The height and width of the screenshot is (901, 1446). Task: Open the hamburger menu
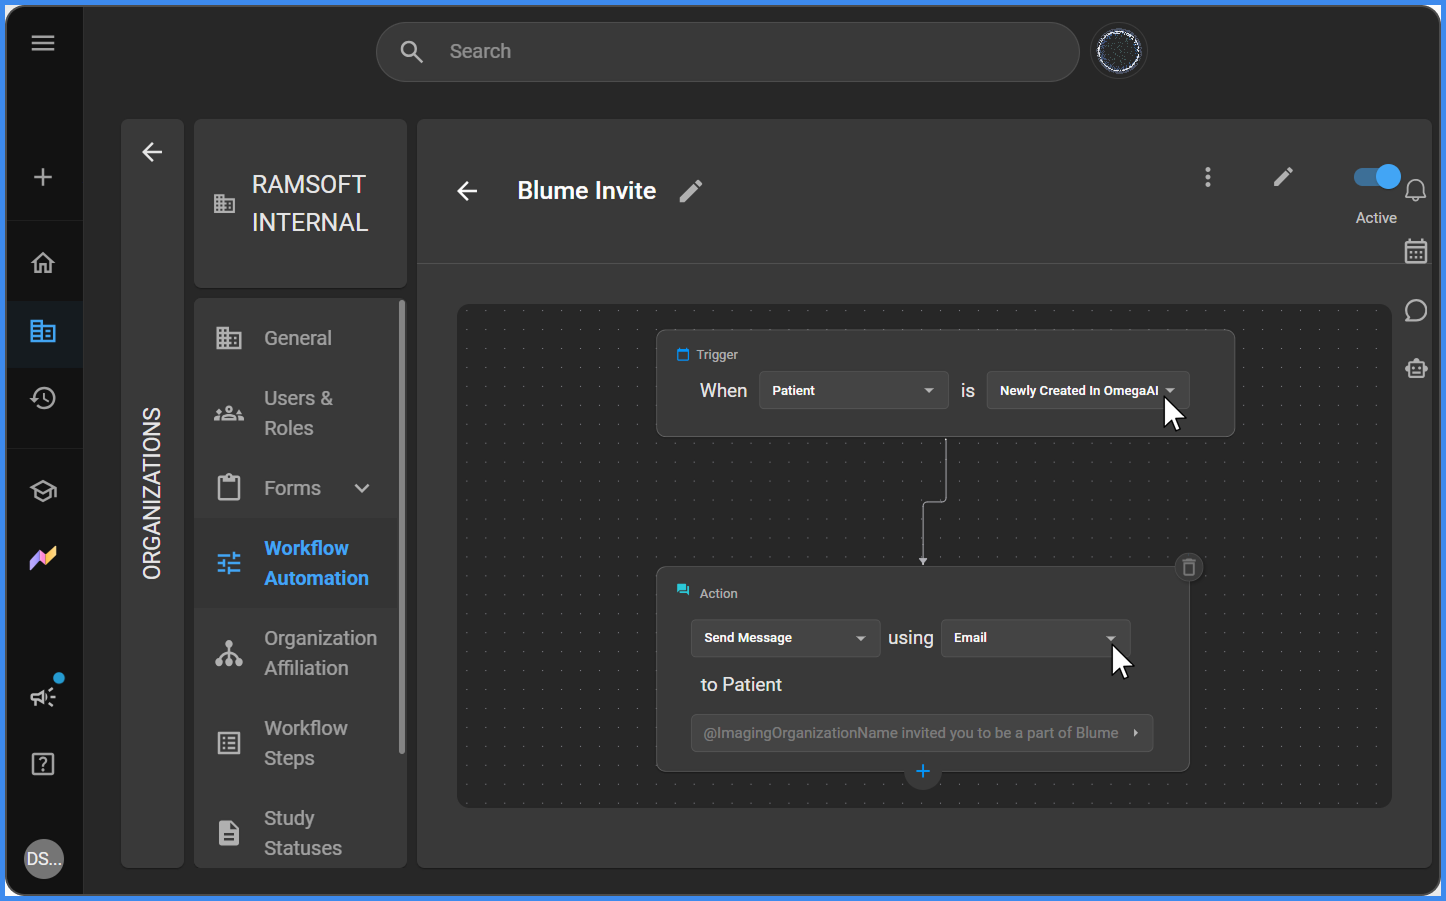pyautogui.click(x=43, y=43)
